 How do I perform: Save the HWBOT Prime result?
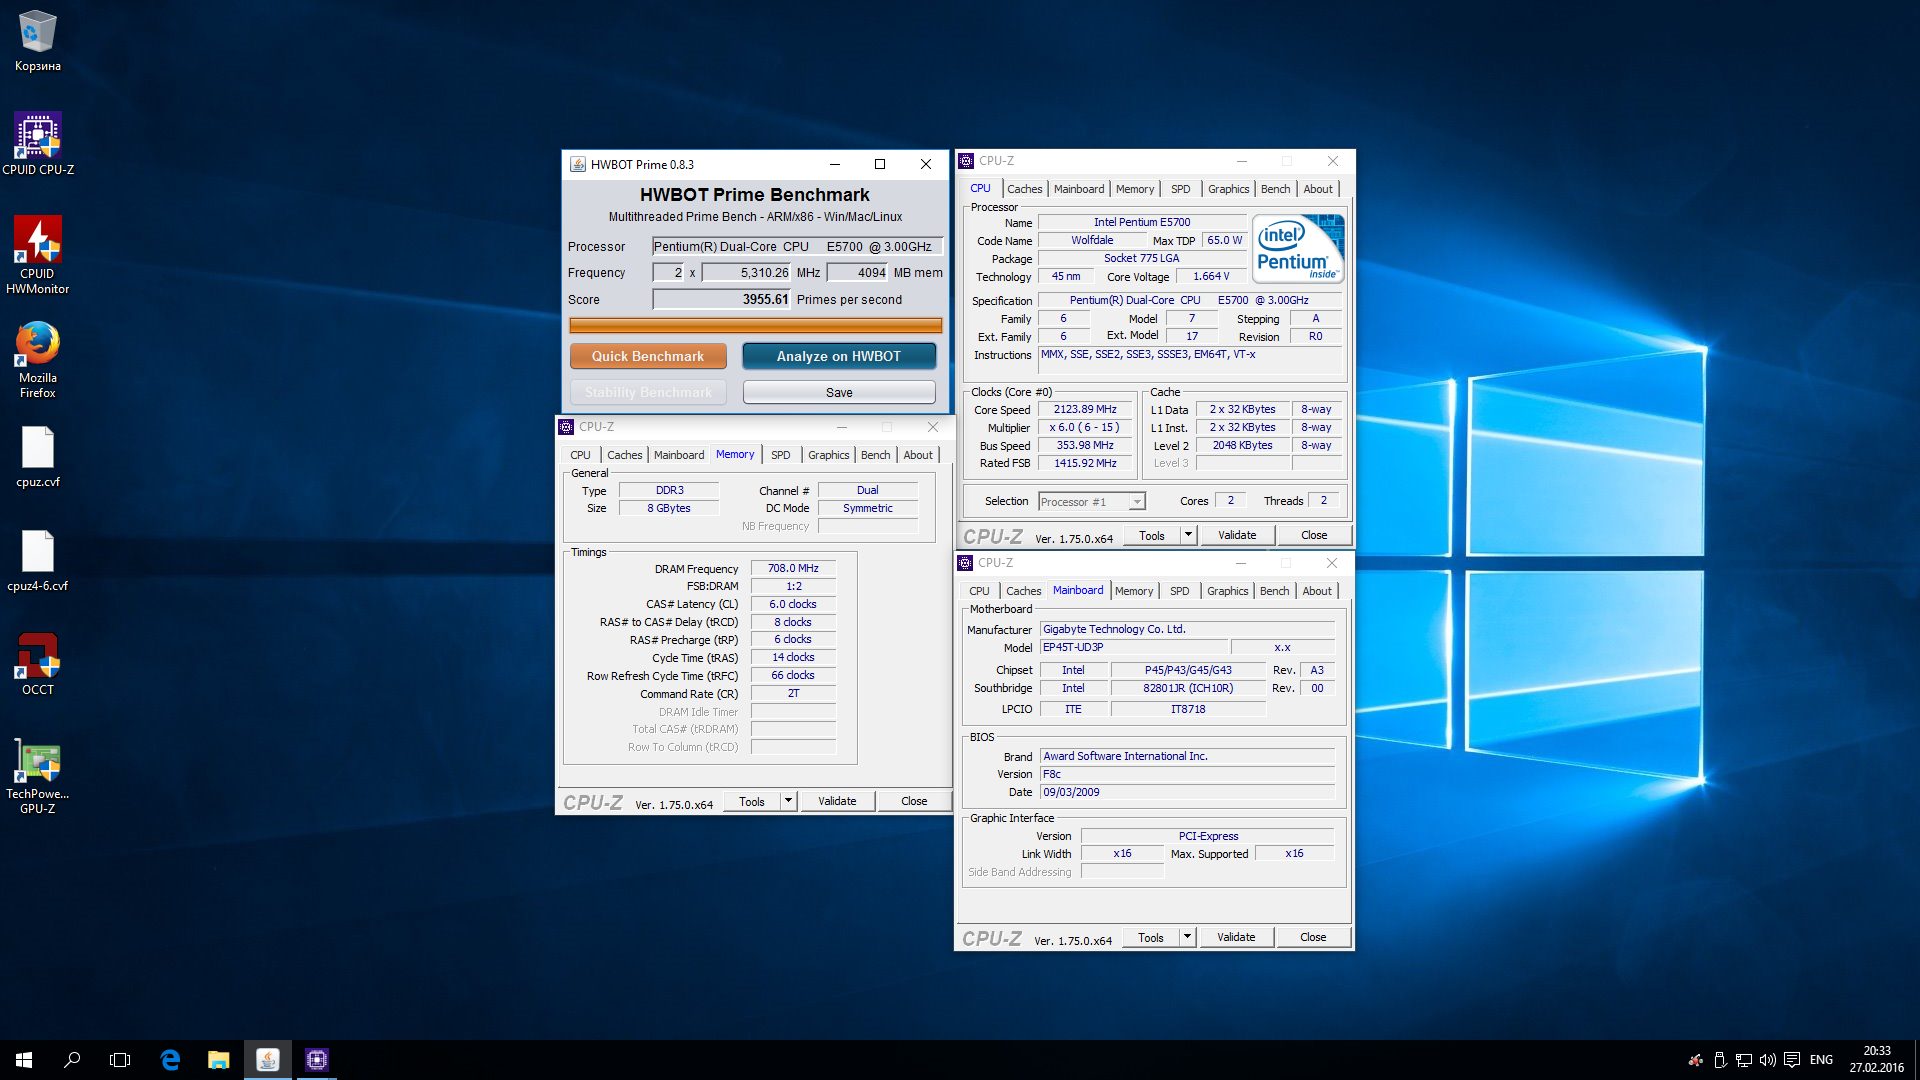coord(839,393)
